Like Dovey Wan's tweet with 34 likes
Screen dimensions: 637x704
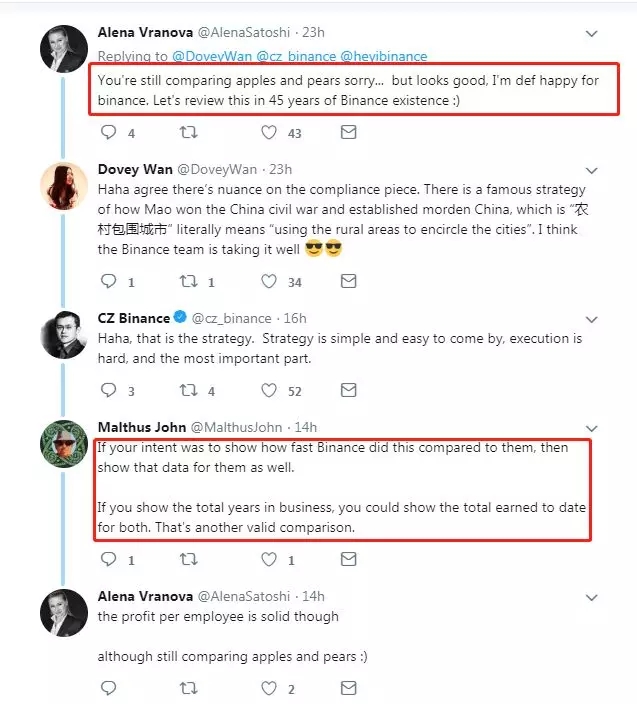pyautogui.click(x=268, y=282)
